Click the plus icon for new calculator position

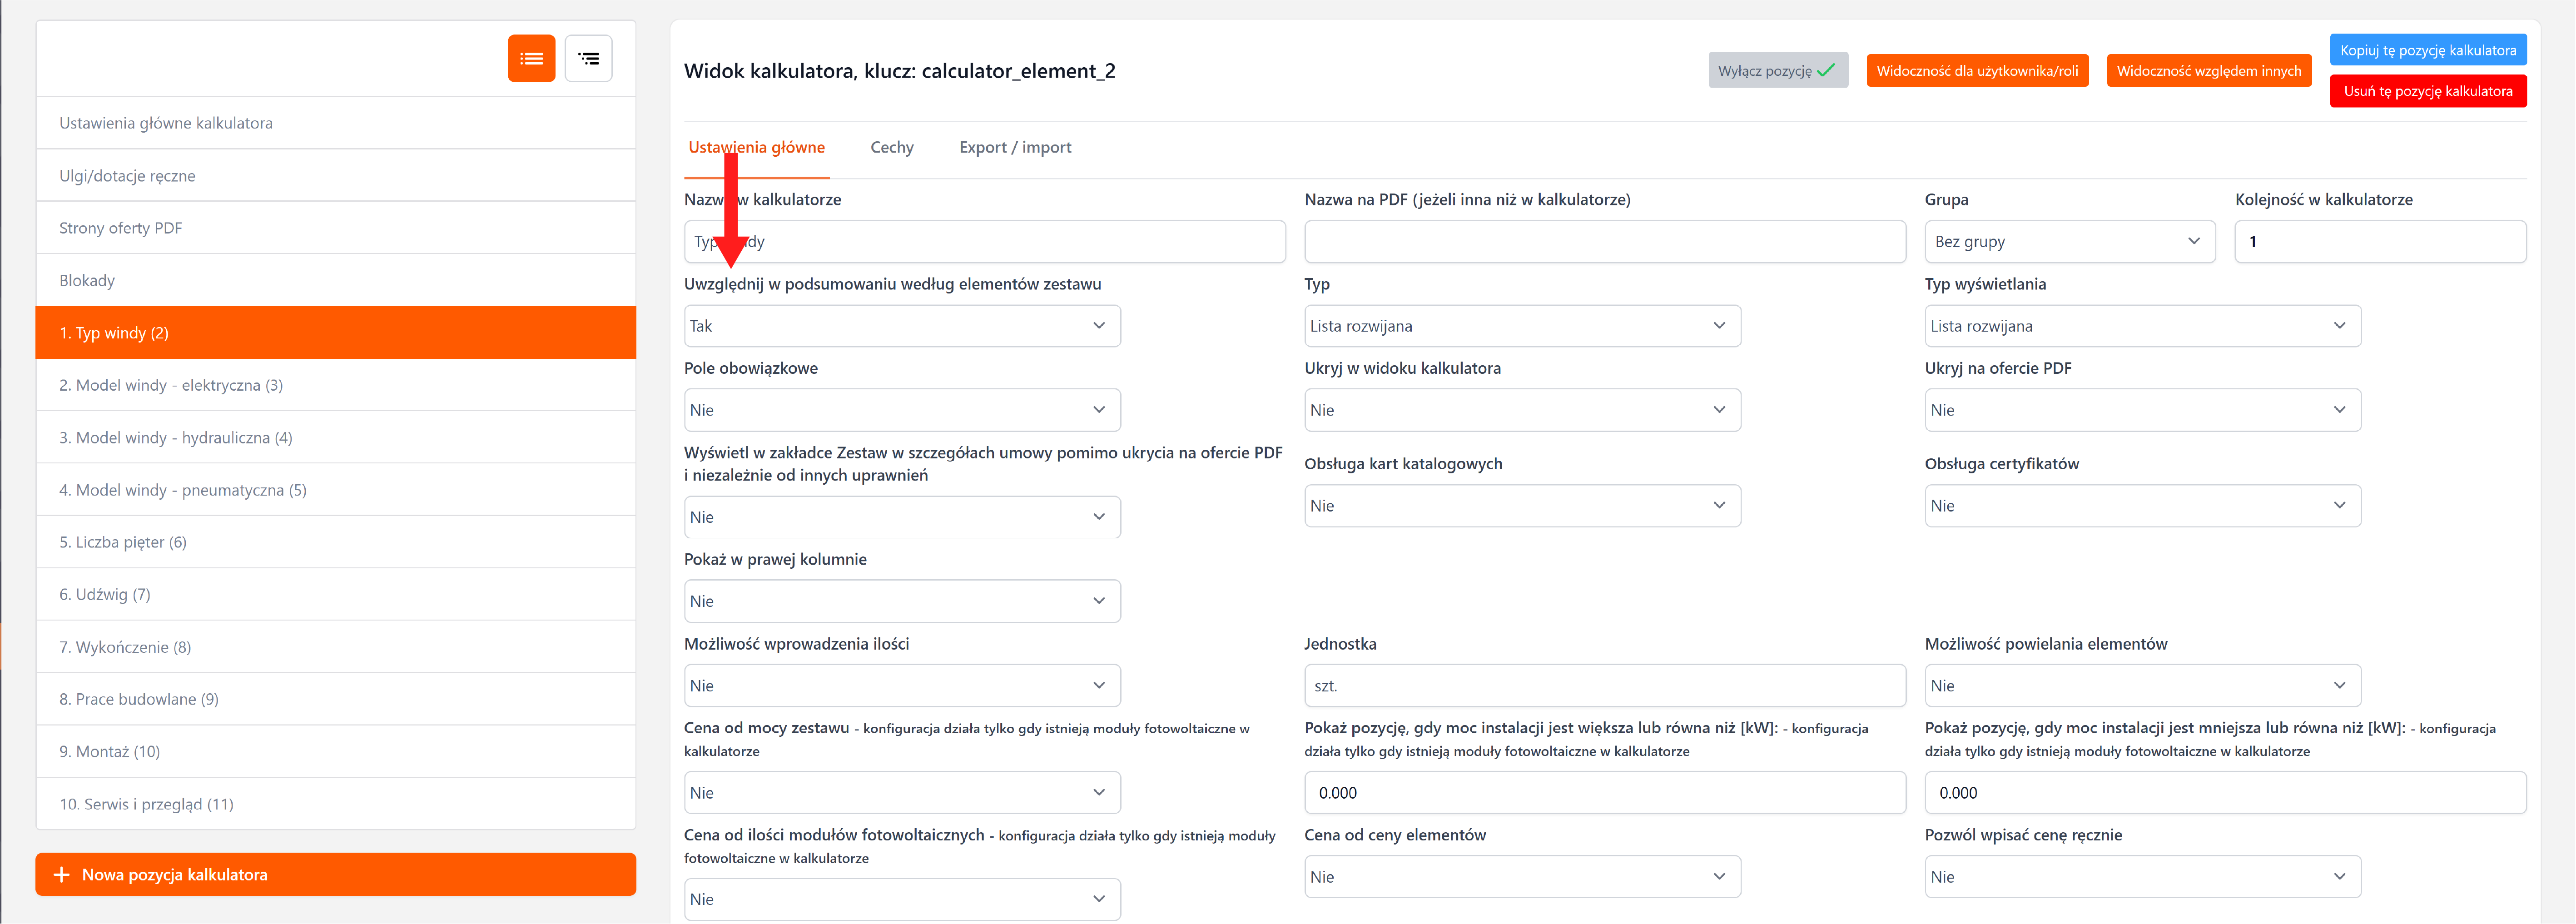pyautogui.click(x=61, y=874)
